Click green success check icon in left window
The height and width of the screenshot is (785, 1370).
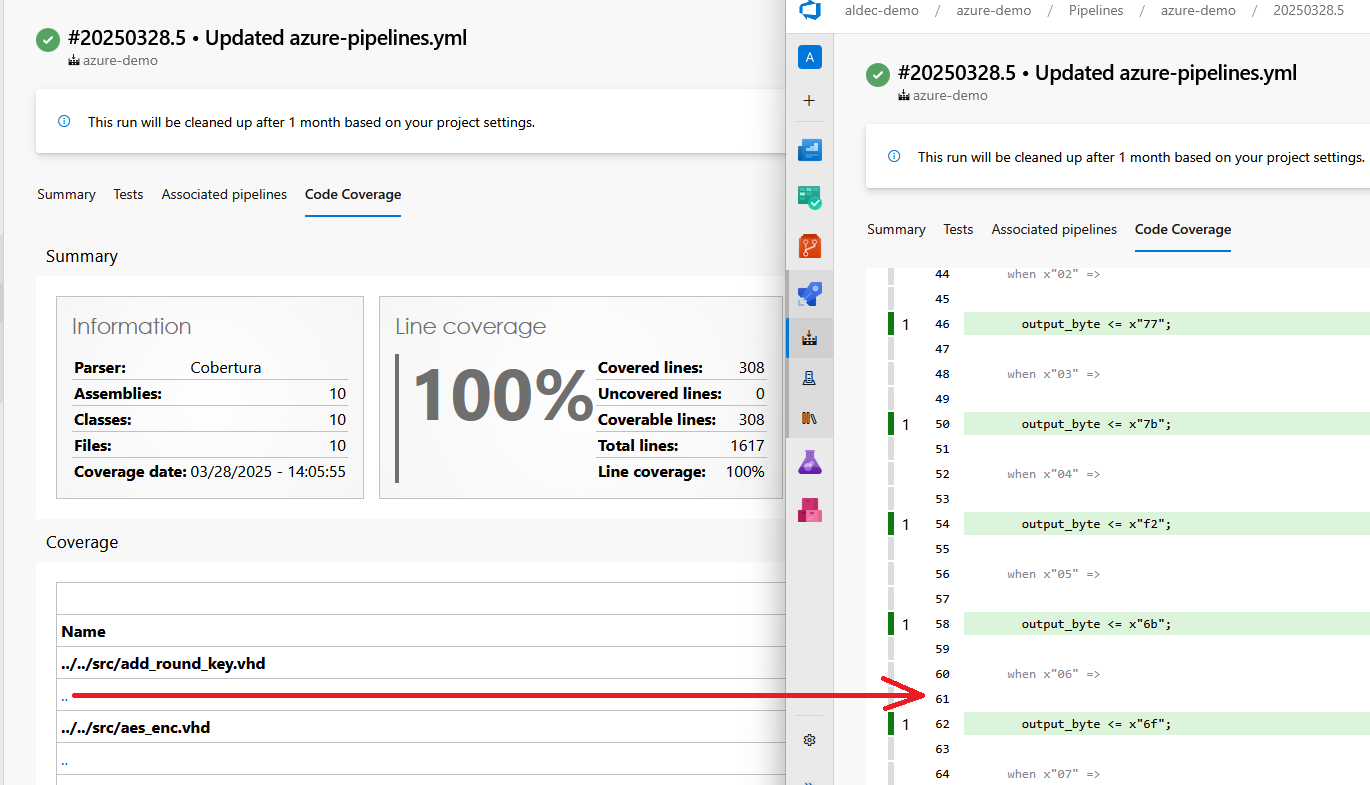pyautogui.click(x=47, y=39)
